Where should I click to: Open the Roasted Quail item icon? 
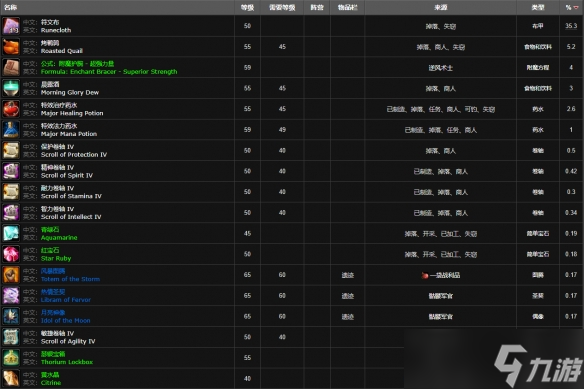[11, 47]
